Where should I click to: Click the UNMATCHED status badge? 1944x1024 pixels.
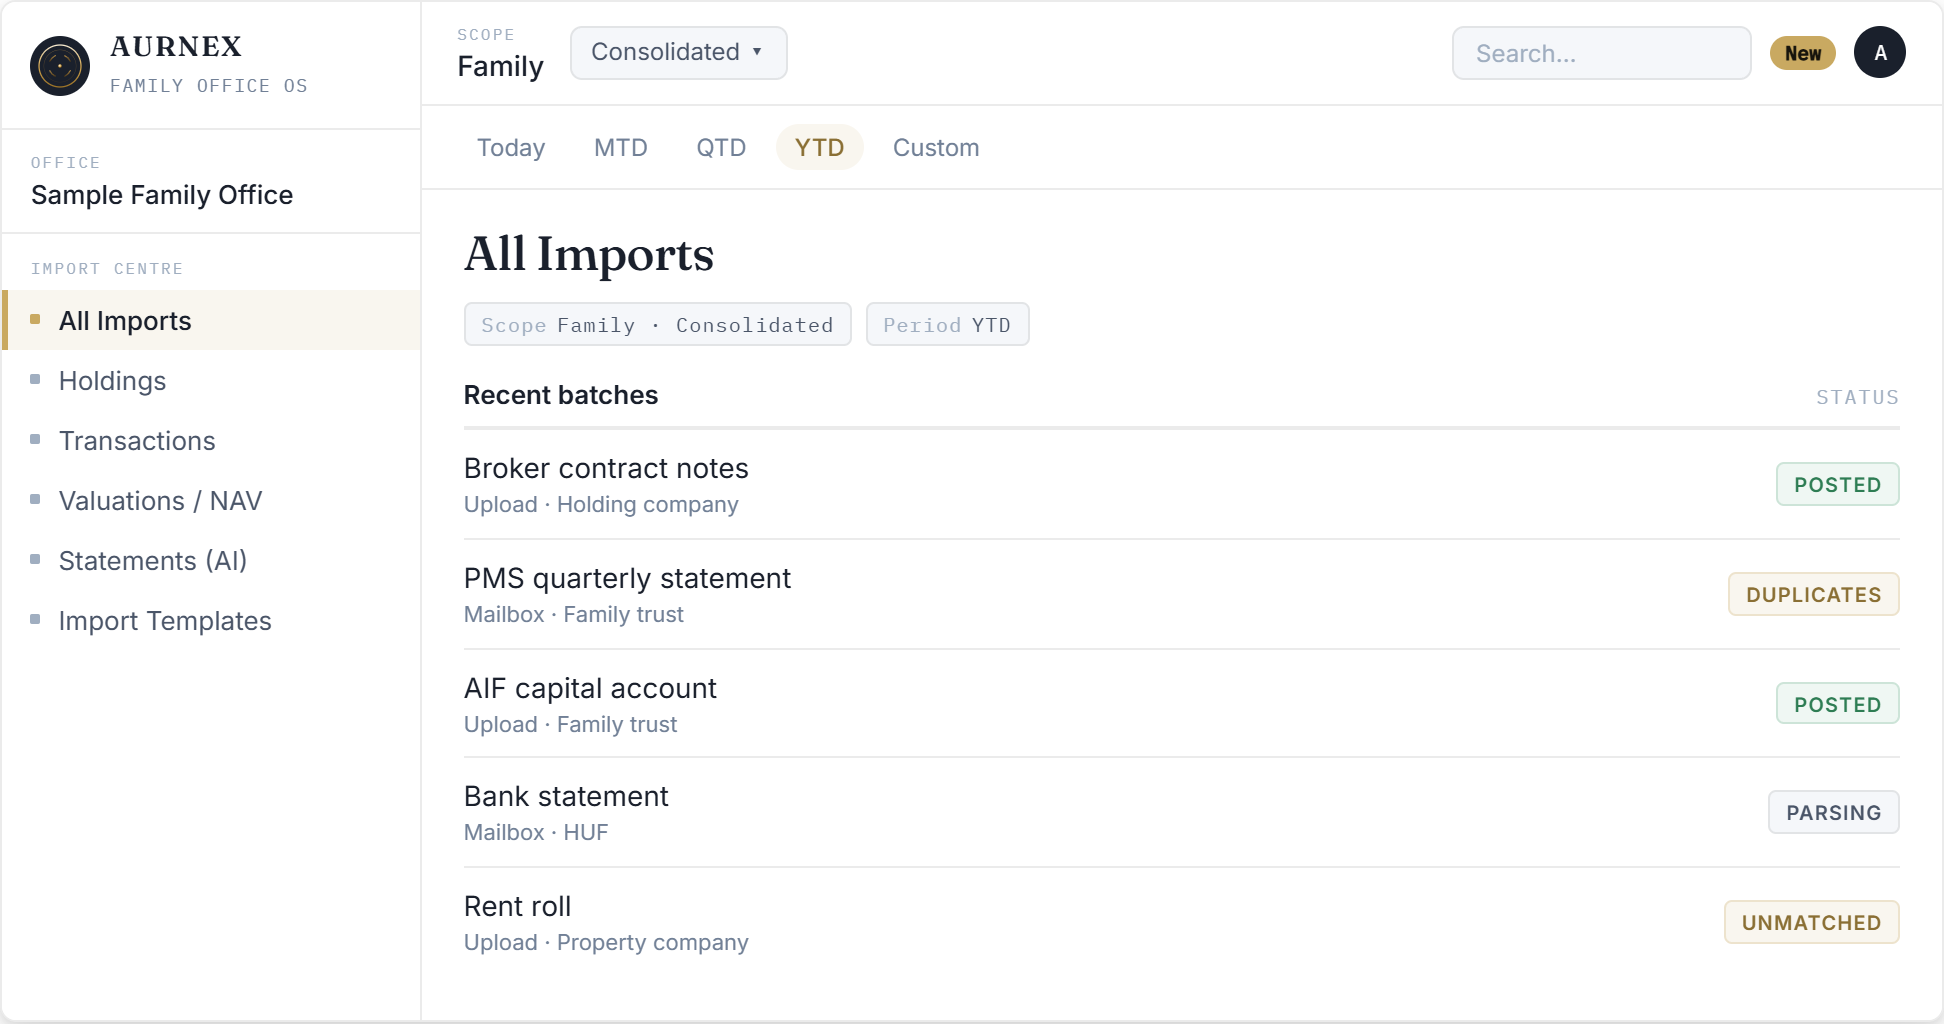coord(1812,922)
